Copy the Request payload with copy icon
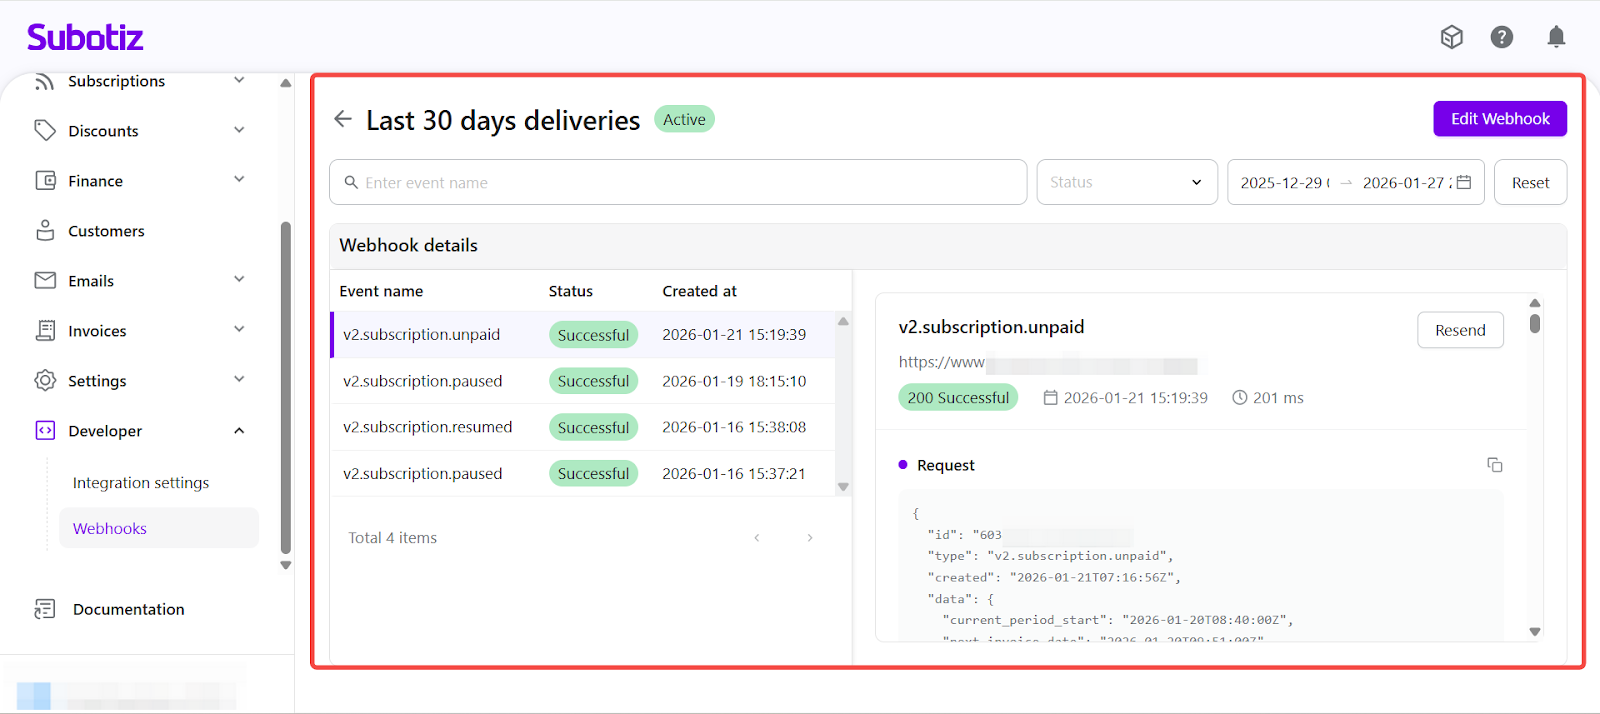The image size is (1600, 714). (1494, 465)
